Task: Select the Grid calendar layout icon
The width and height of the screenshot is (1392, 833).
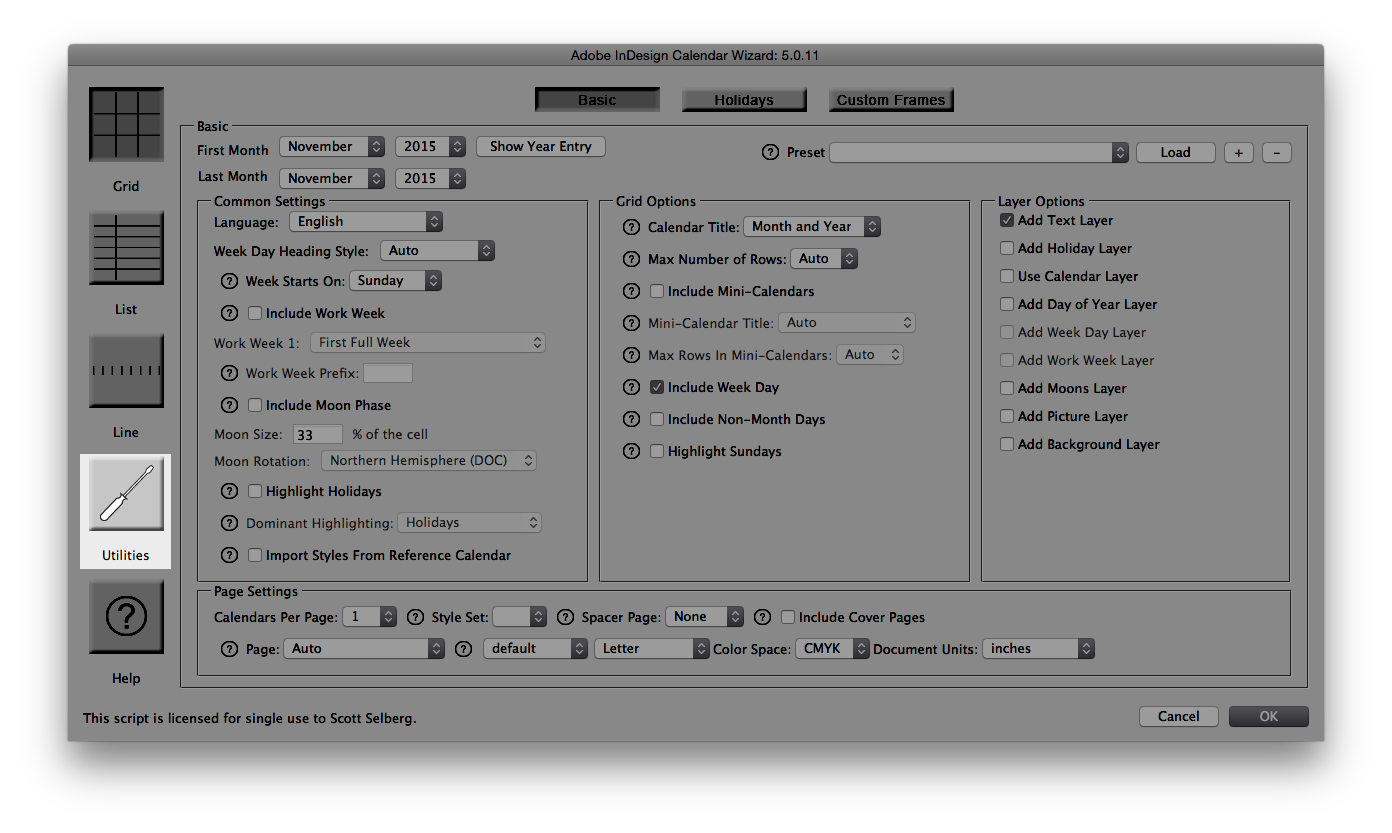Action: (126, 125)
